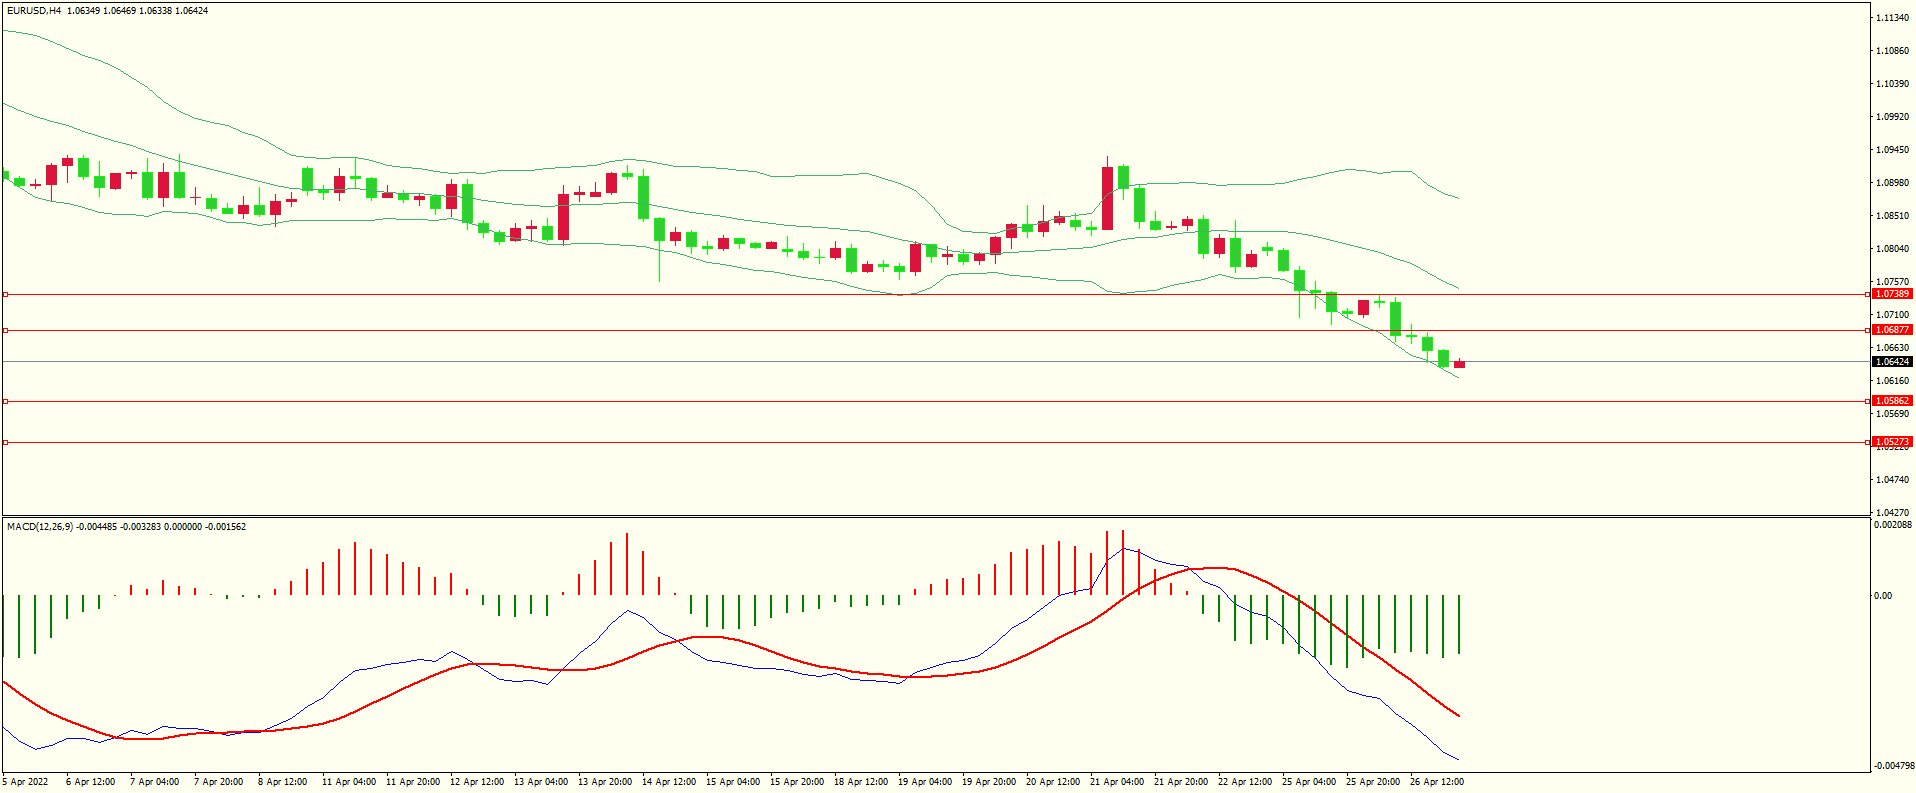Select the 1.05273 red price label
Screen dimensions: 1916x793
tap(1891, 442)
